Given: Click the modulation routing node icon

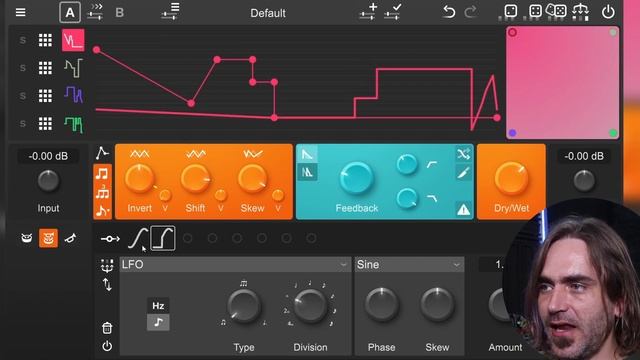Looking at the screenshot, I should pyautogui.click(x=110, y=239).
